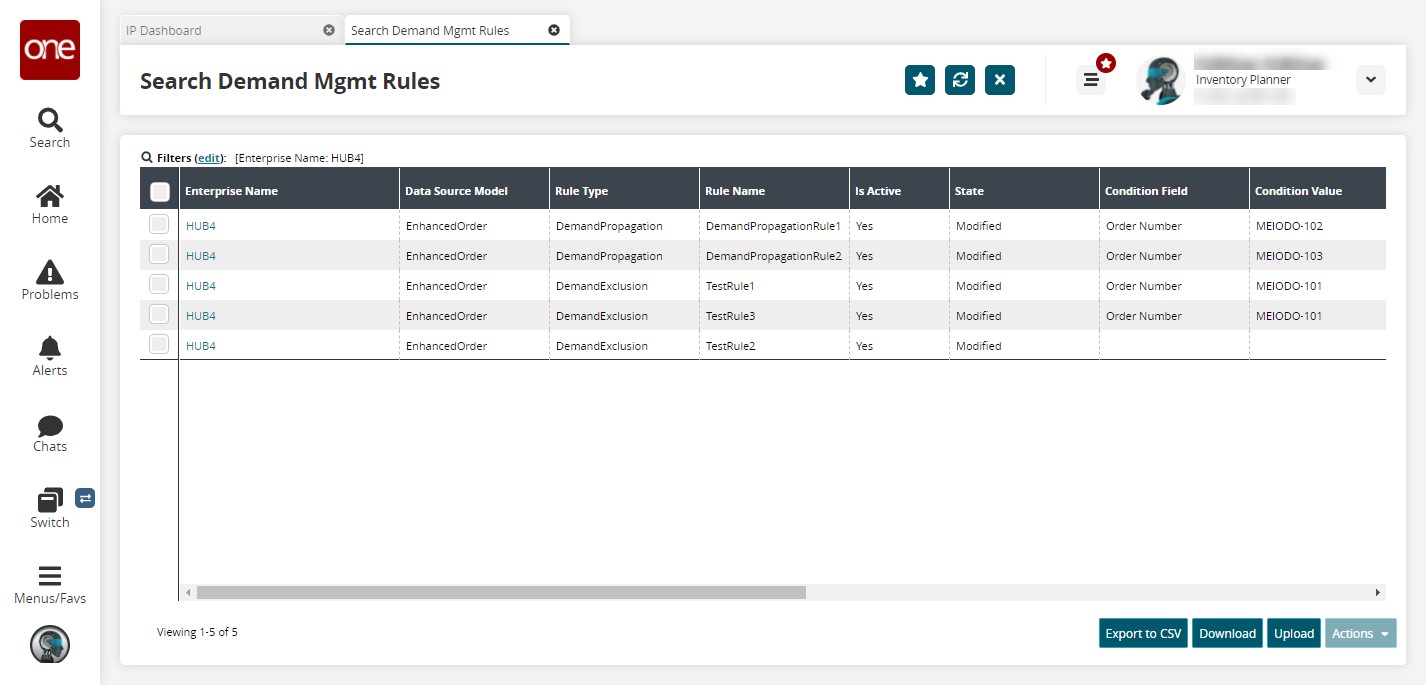This screenshot has width=1426, height=685.
Task: Click the Export to CSV button
Action: (1143, 633)
